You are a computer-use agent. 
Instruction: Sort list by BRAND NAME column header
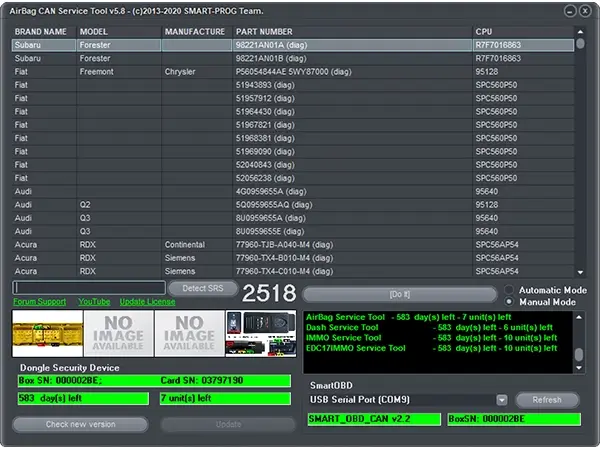click(x=42, y=32)
